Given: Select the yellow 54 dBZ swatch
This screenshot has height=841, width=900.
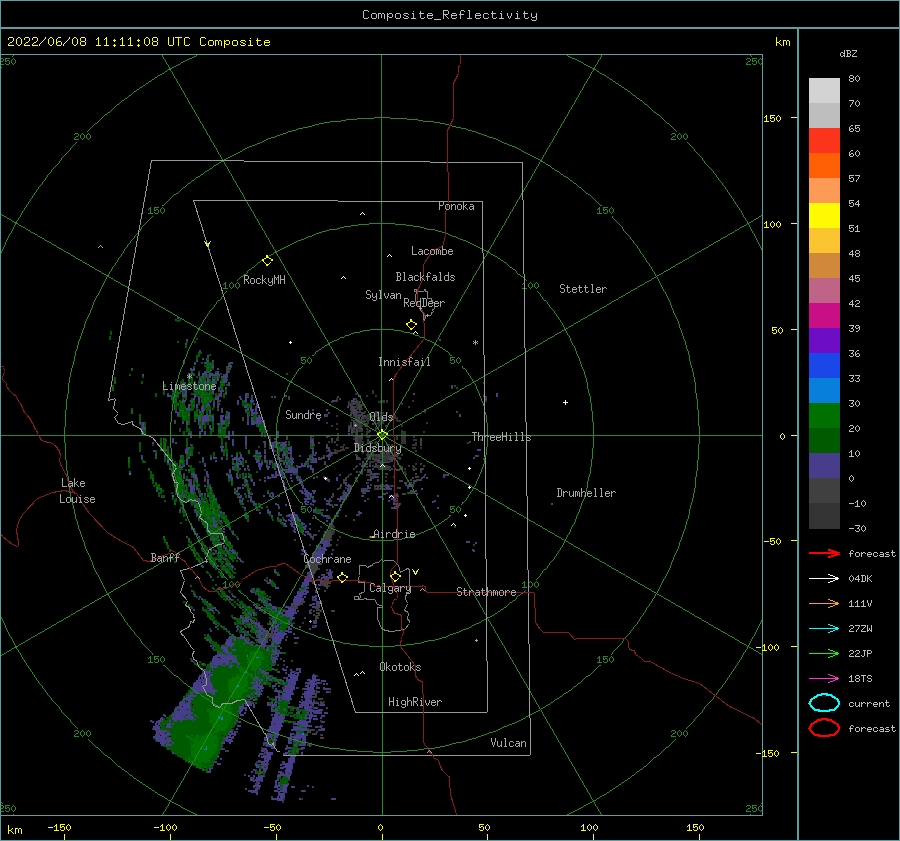Looking at the screenshot, I should pos(824,215).
